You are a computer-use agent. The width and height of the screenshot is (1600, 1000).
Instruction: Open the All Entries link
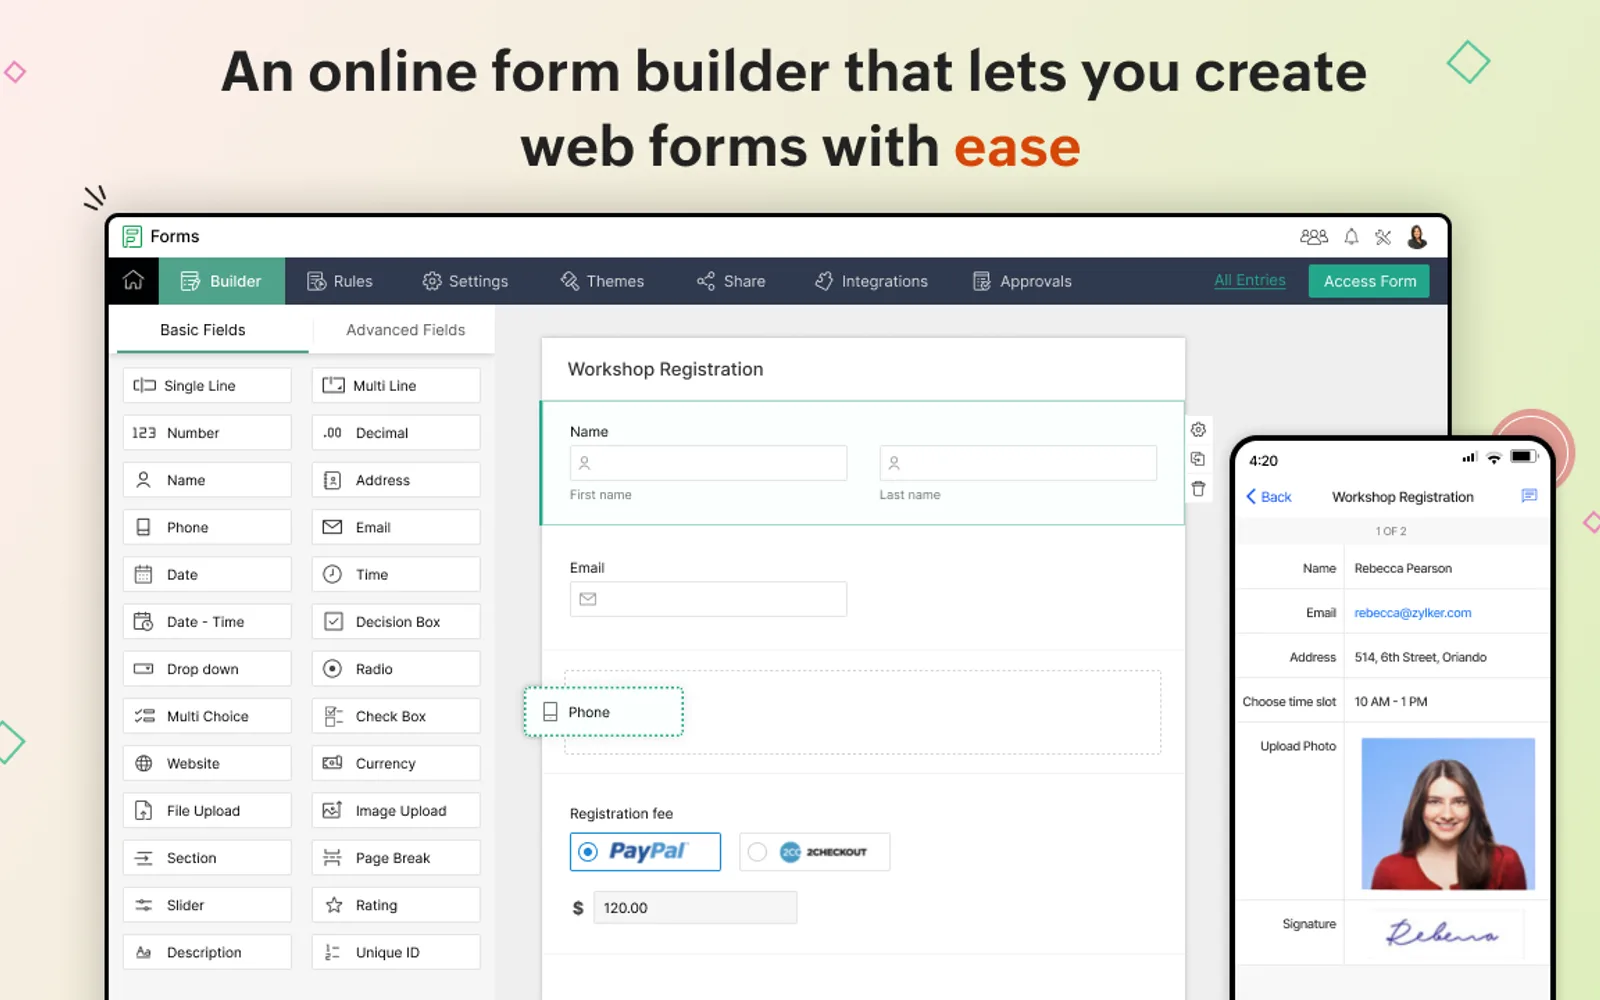click(1250, 281)
